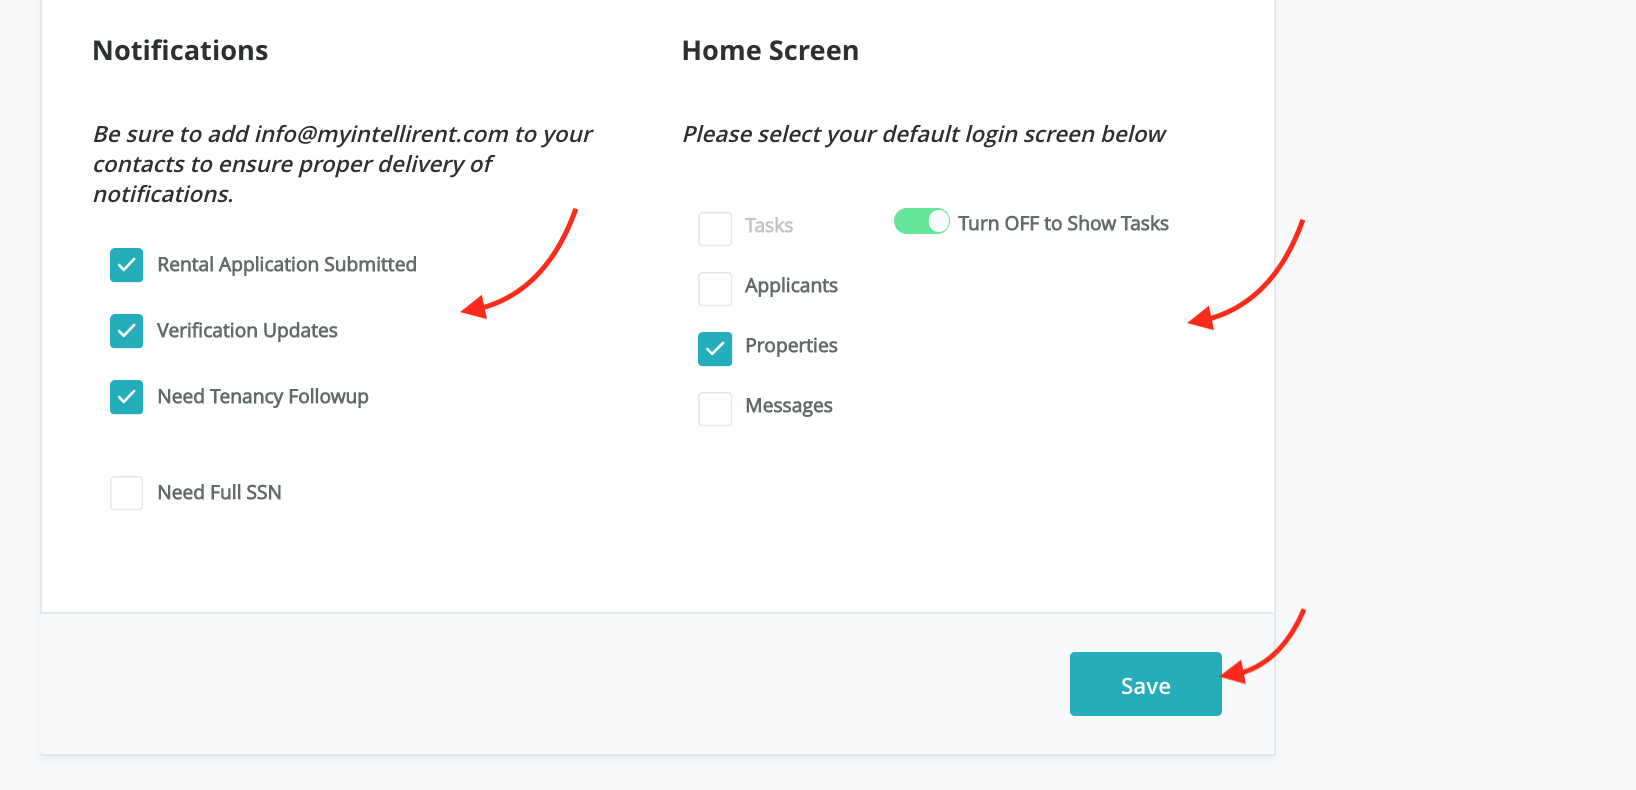Click the 'Turn OFF to Show Tasks' label
This screenshot has height=790, width=1636.
[x=1063, y=224]
